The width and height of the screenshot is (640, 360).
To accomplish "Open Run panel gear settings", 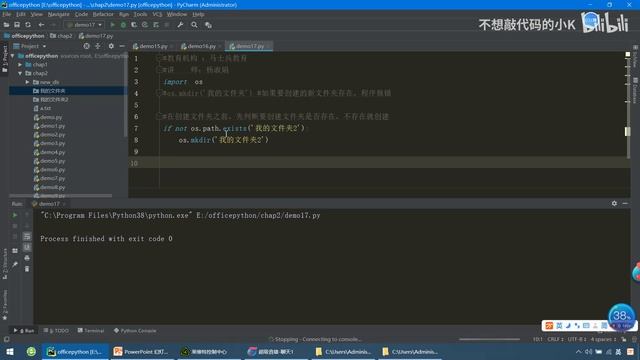I will tap(614, 203).
